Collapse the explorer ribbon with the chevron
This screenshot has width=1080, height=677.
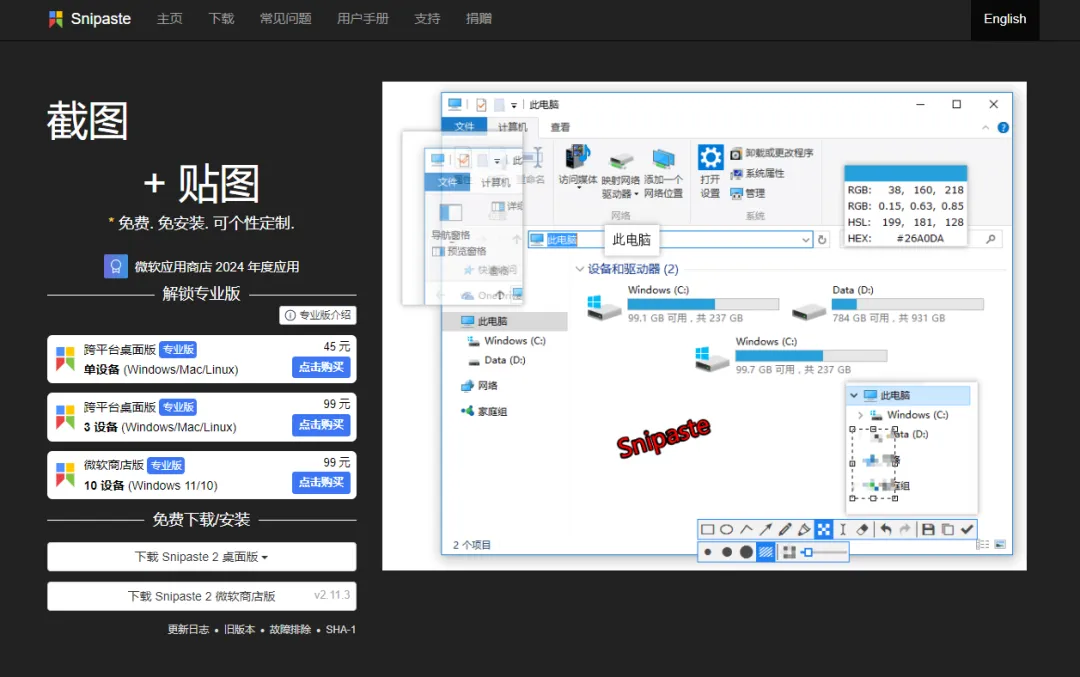click(986, 127)
